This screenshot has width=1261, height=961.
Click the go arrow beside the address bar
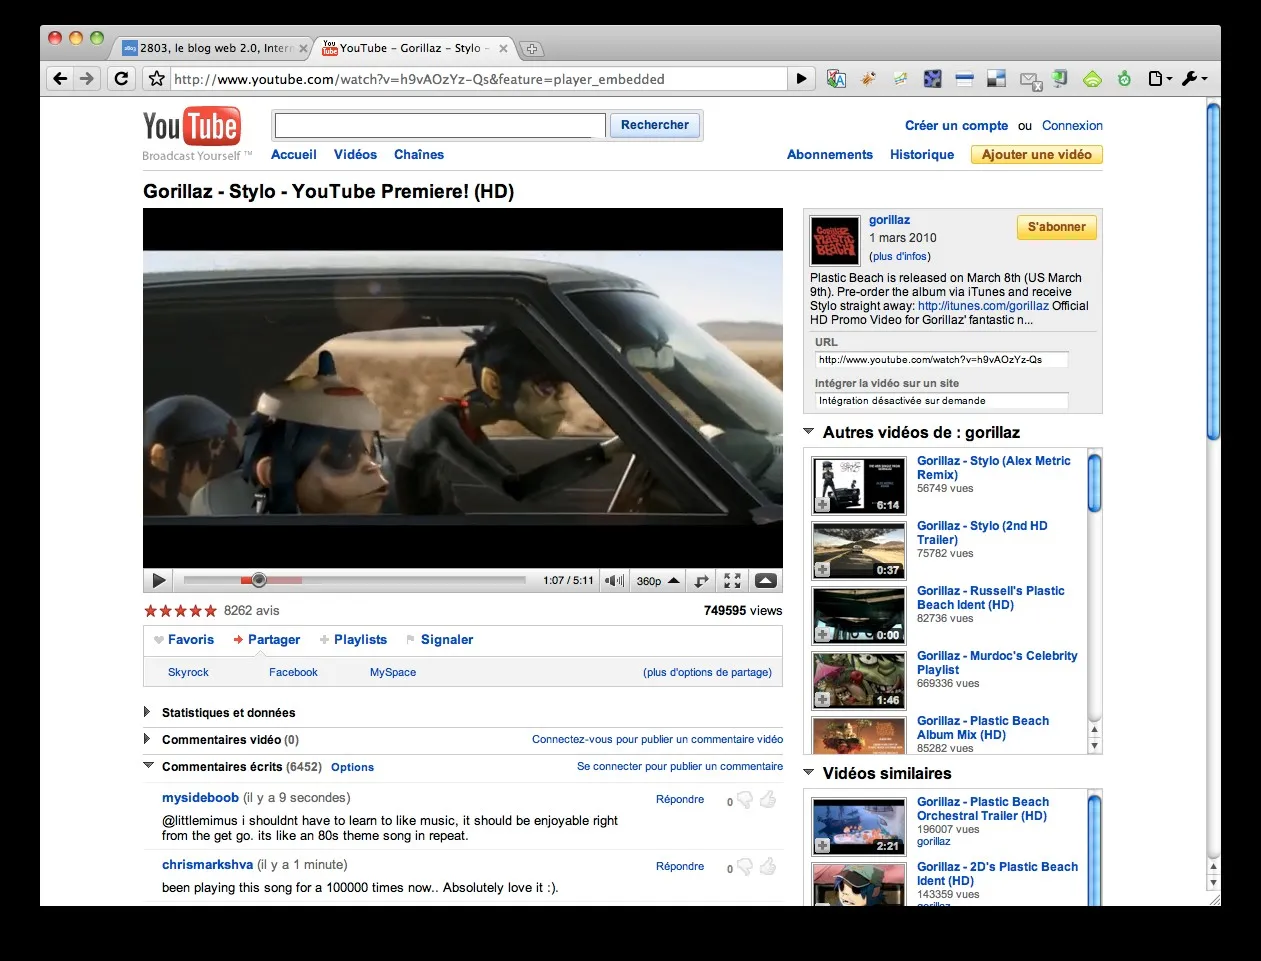click(802, 79)
